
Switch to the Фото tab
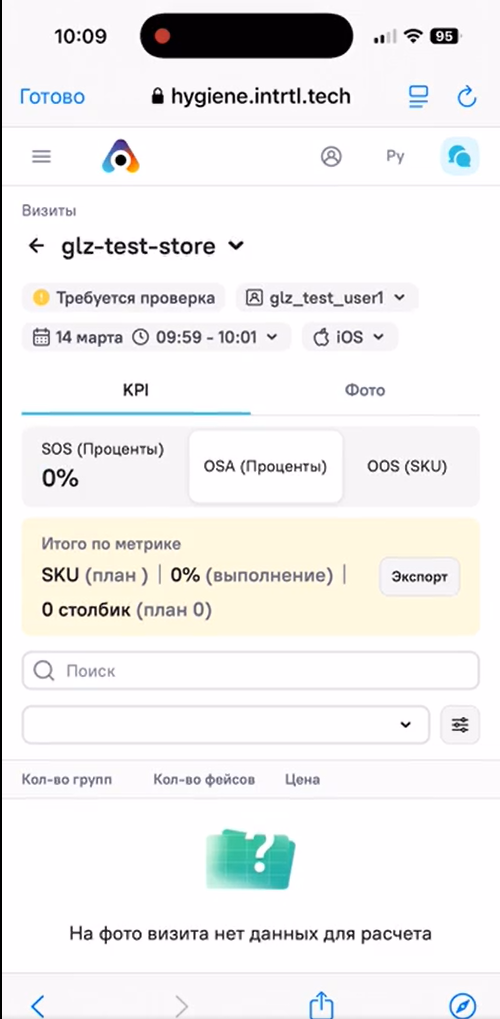(x=365, y=391)
